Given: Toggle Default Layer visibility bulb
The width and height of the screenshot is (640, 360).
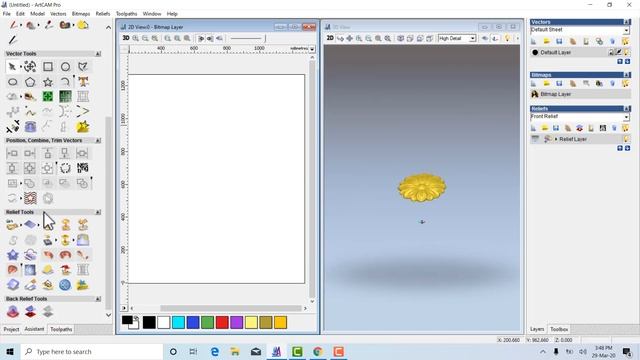Looking at the screenshot, I should coord(627,52).
